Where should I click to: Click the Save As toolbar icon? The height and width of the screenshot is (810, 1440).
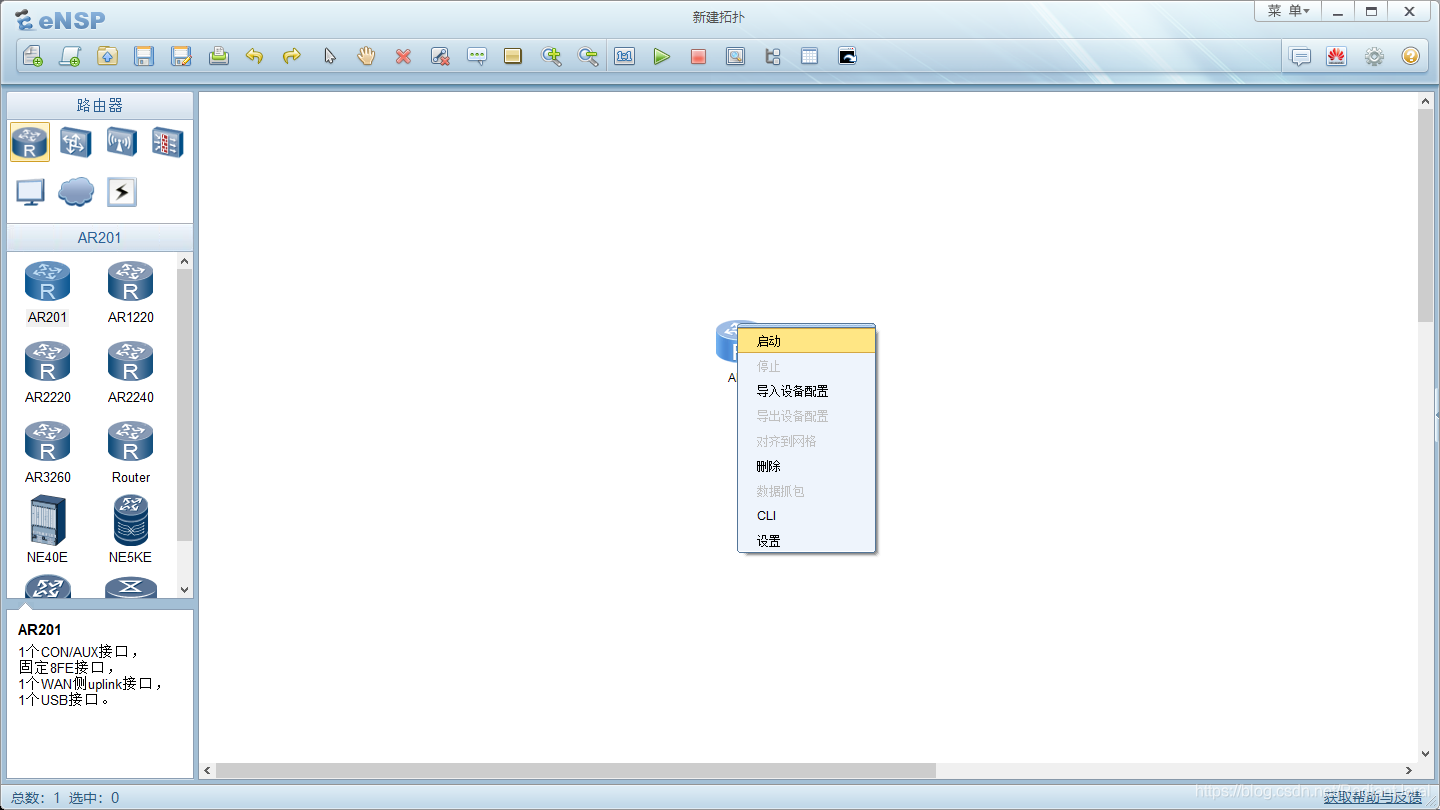pyautogui.click(x=181, y=56)
